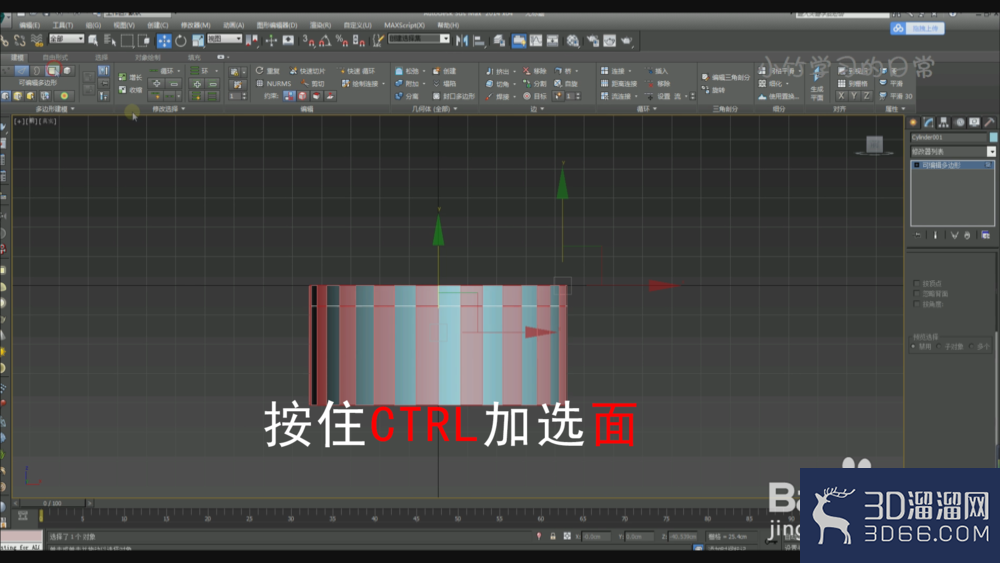The image size is (1000, 563).
Task: Click the 生成平面 button
Action: point(816,84)
